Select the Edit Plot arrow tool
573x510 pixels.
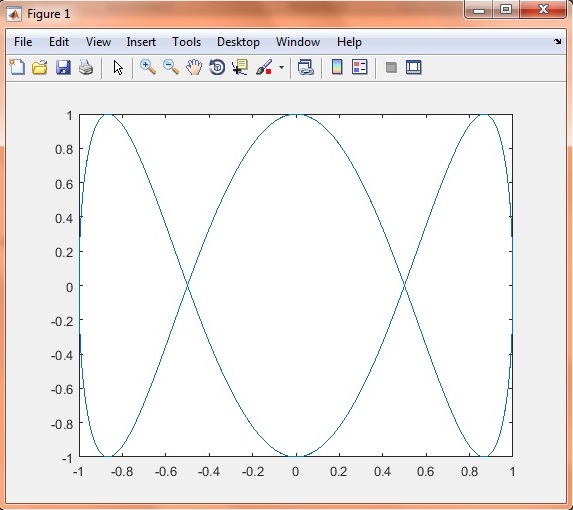[x=118, y=68]
